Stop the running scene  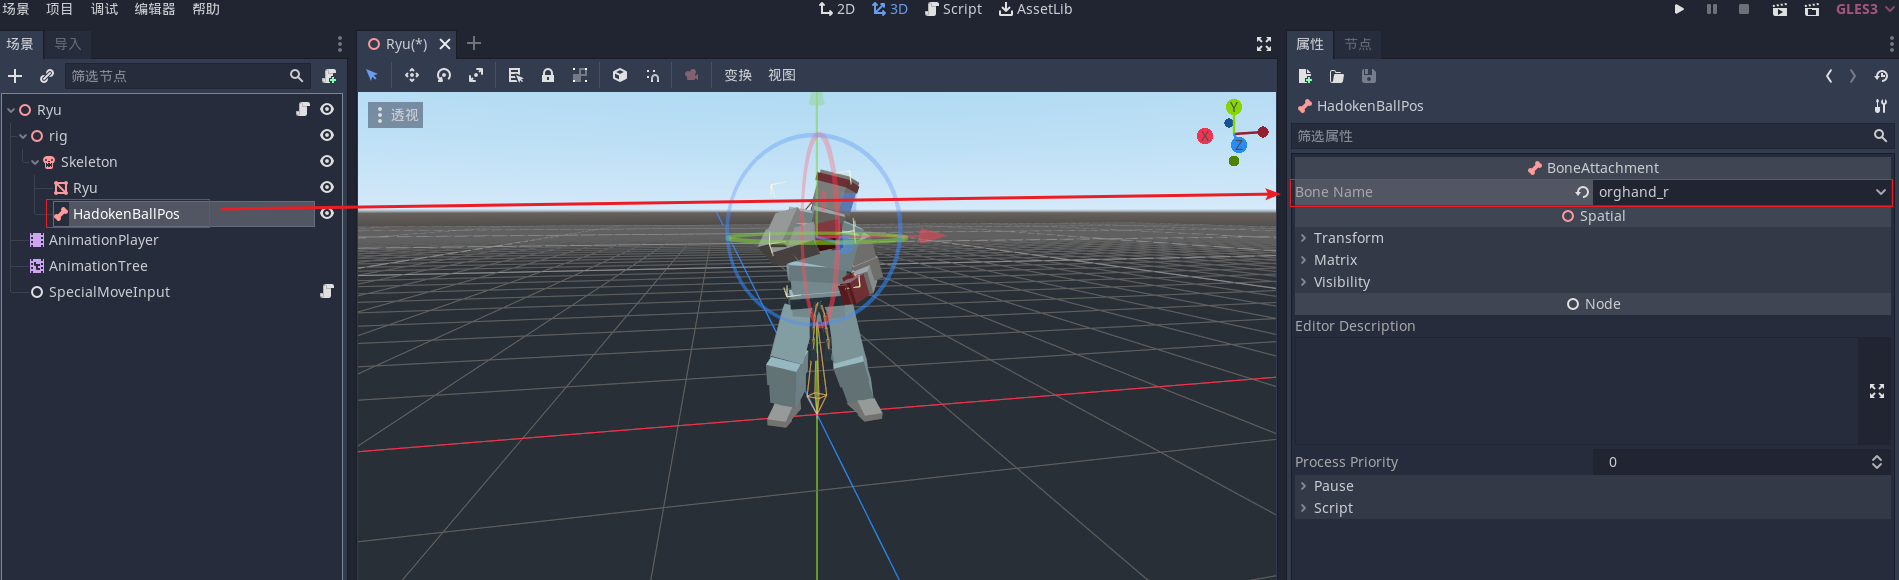(1744, 9)
